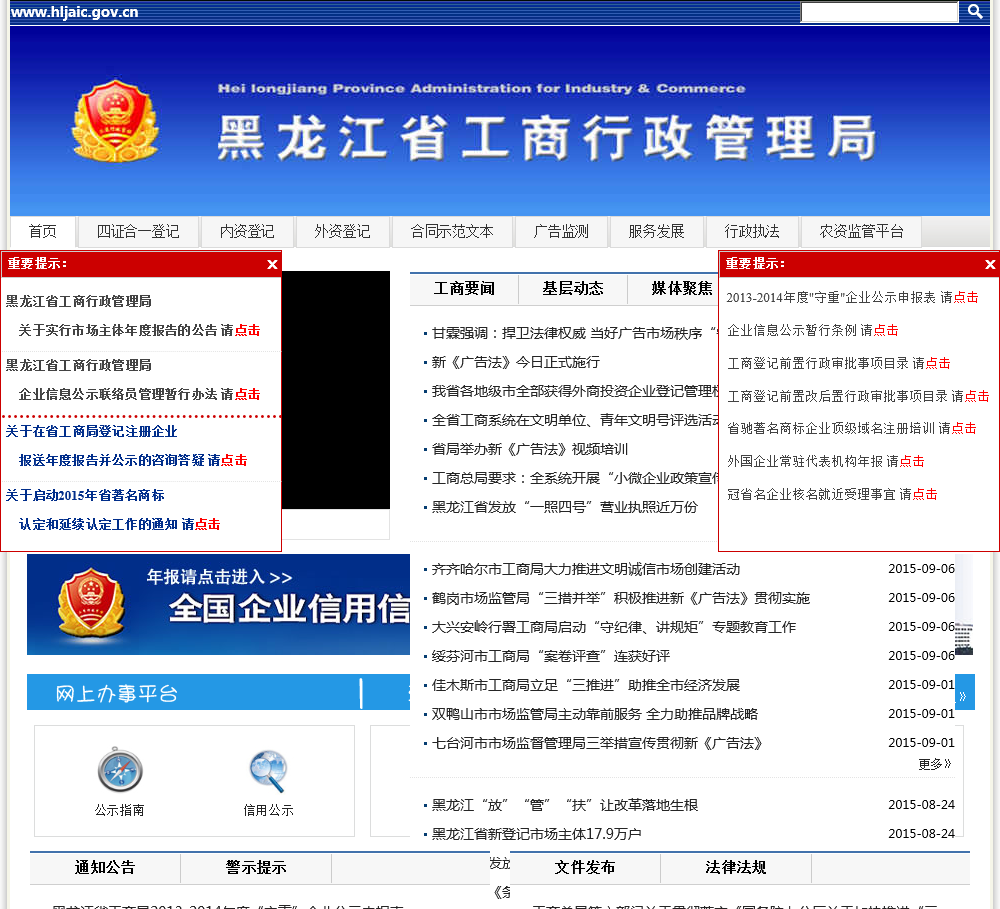The image size is (1000, 909).
Task: Click the blue » arrow button
Action: pyautogui.click(x=964, y=694)
